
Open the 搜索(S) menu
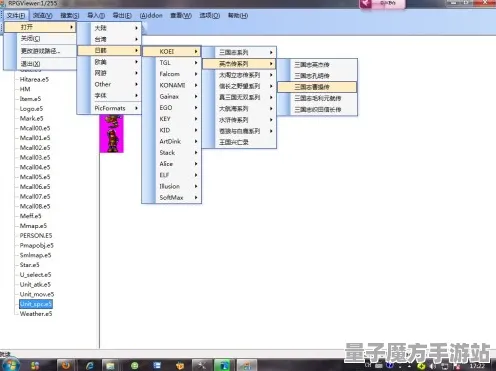(x=70, y=16)
